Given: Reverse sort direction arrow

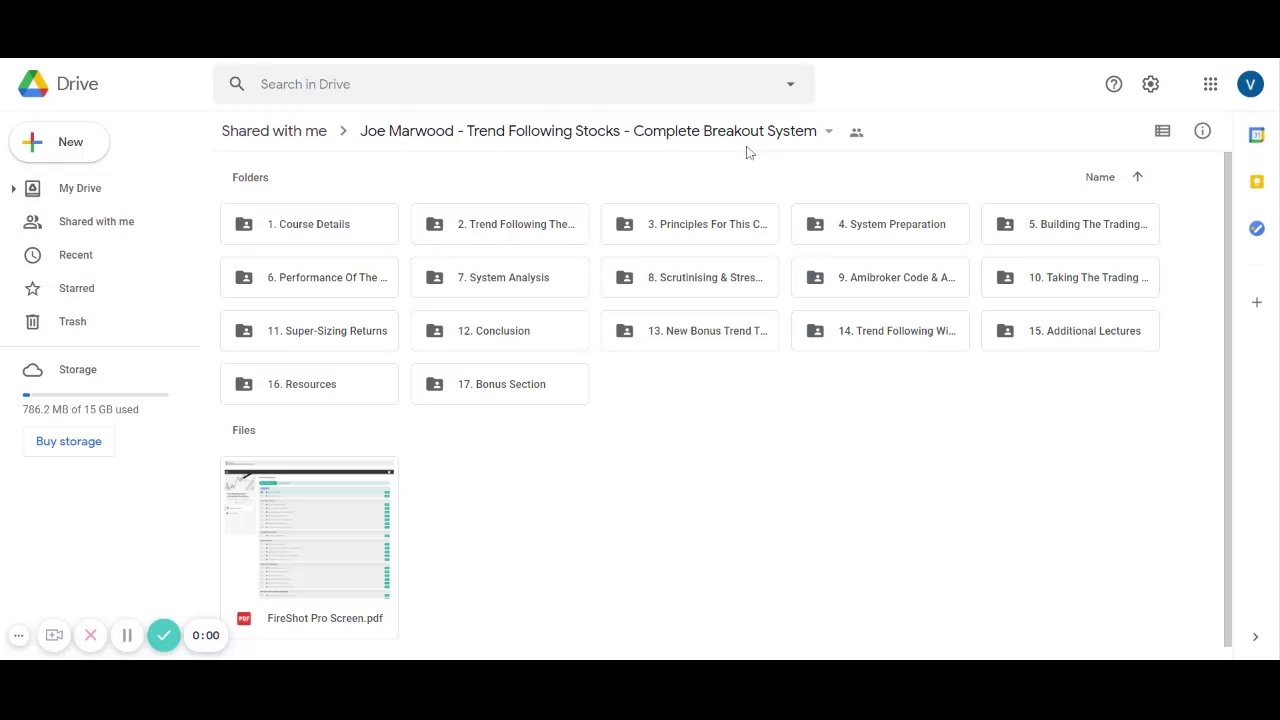Looking at the screenshot, I should (1137, 177).
